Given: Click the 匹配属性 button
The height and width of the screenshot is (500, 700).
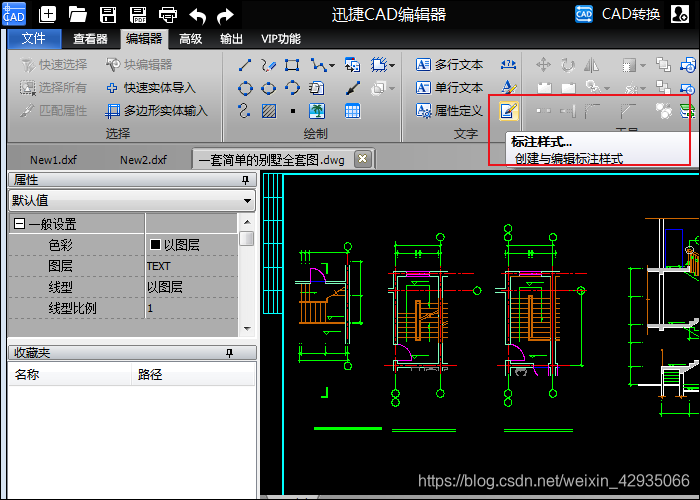Looking at the screenshot, I should click(53, 110).
